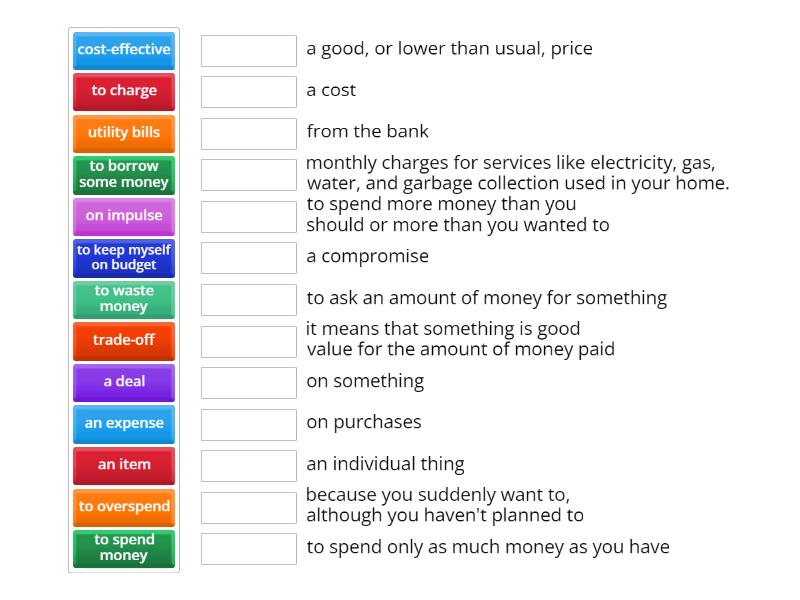The image size is (800, 600).
Task: Choose the "trade-off" tile
Action: (123, 340)
